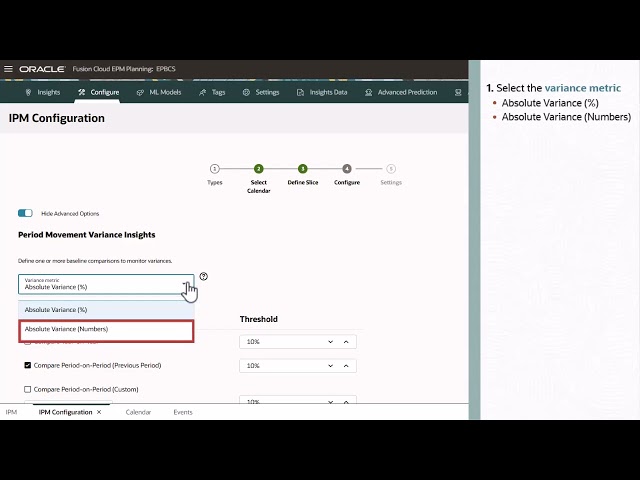Go to wizard step 5 Settings
The image size is (640, 480).
pyautogui.click(x=391, y=169)
